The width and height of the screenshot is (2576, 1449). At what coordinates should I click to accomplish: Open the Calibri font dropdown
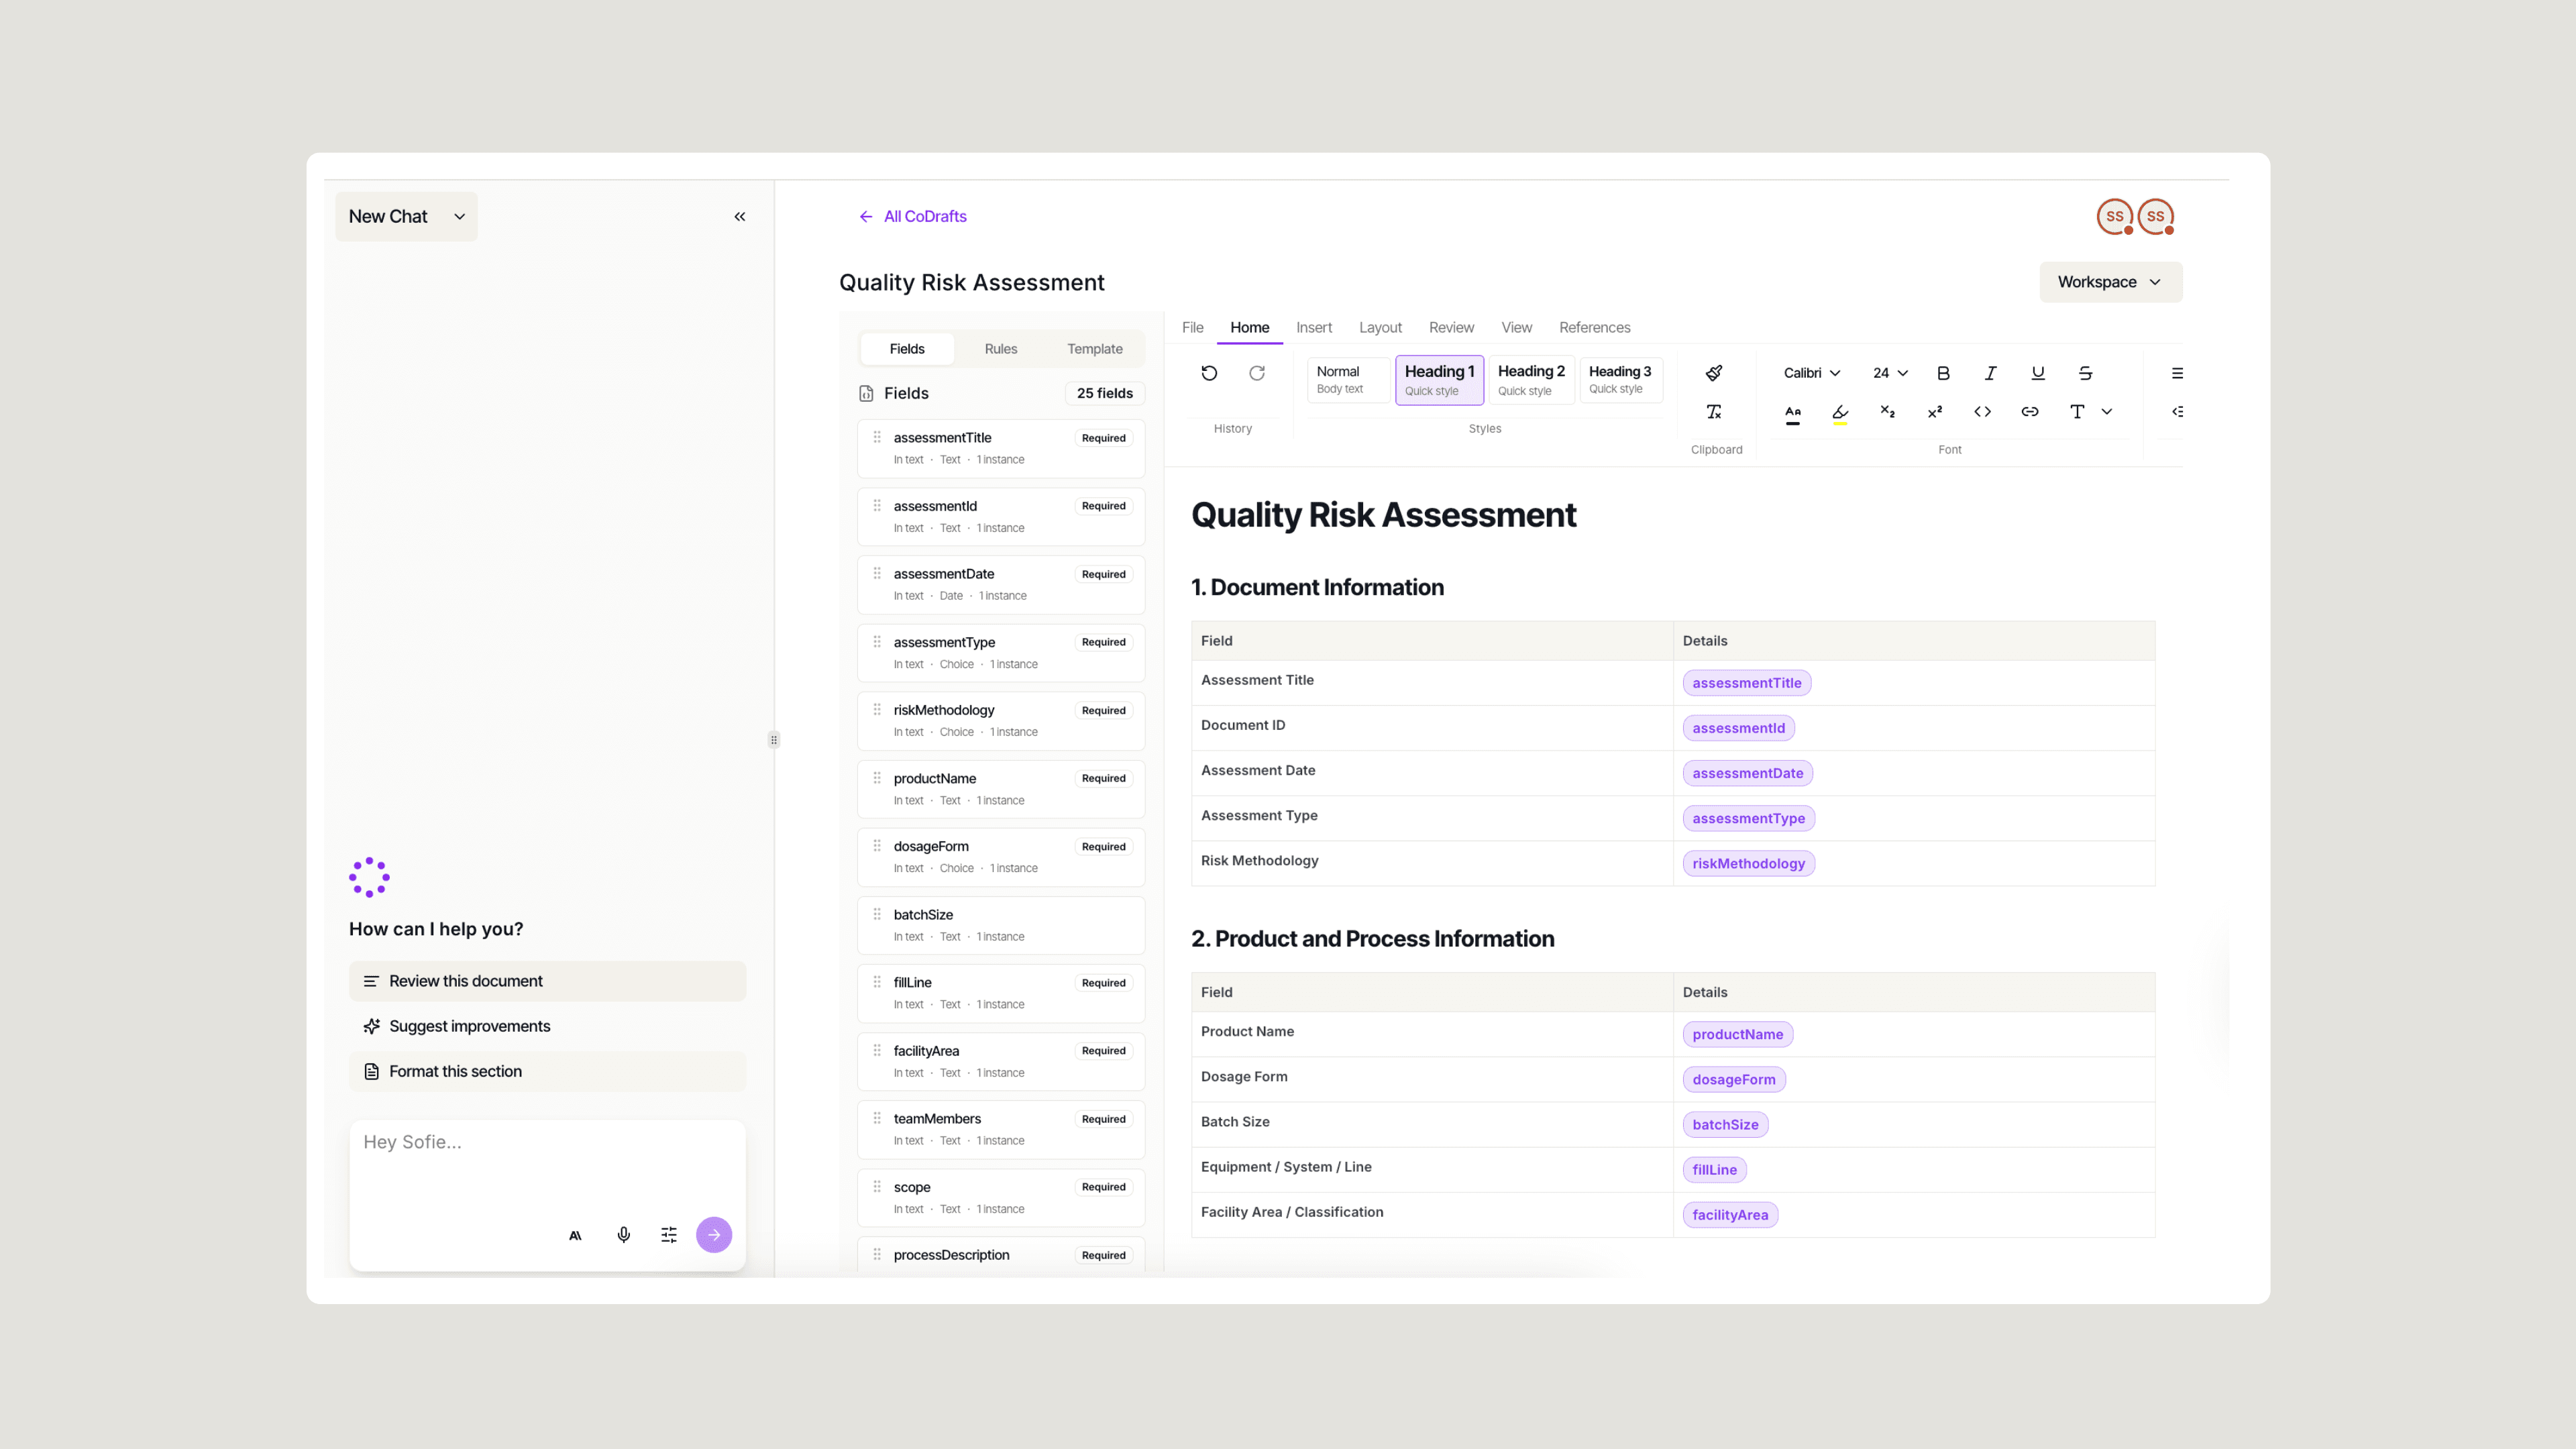click(1811, 372)
